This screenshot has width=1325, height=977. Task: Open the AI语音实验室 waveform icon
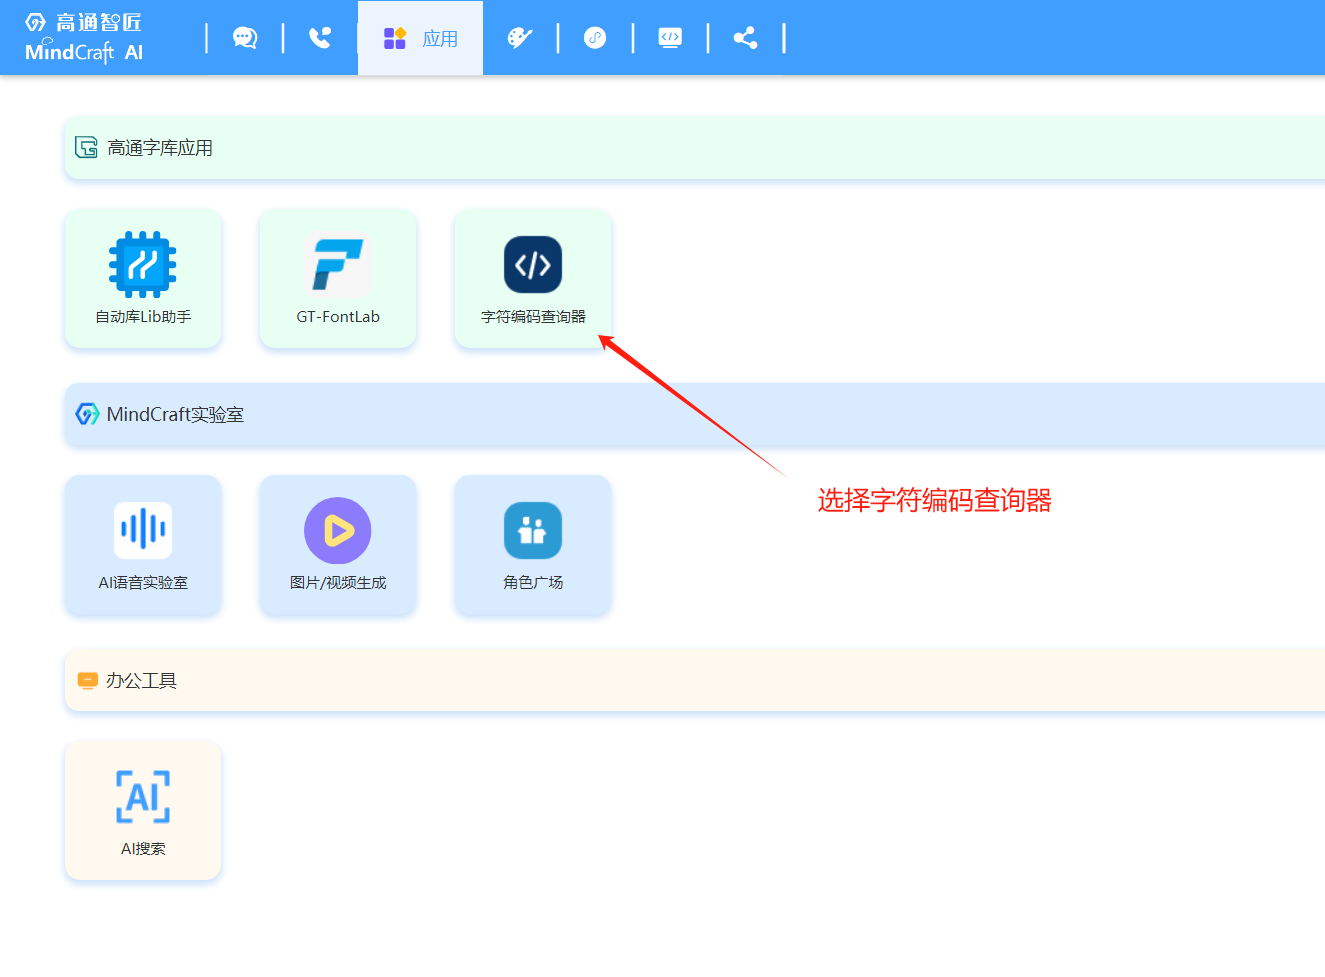[143, 530]
